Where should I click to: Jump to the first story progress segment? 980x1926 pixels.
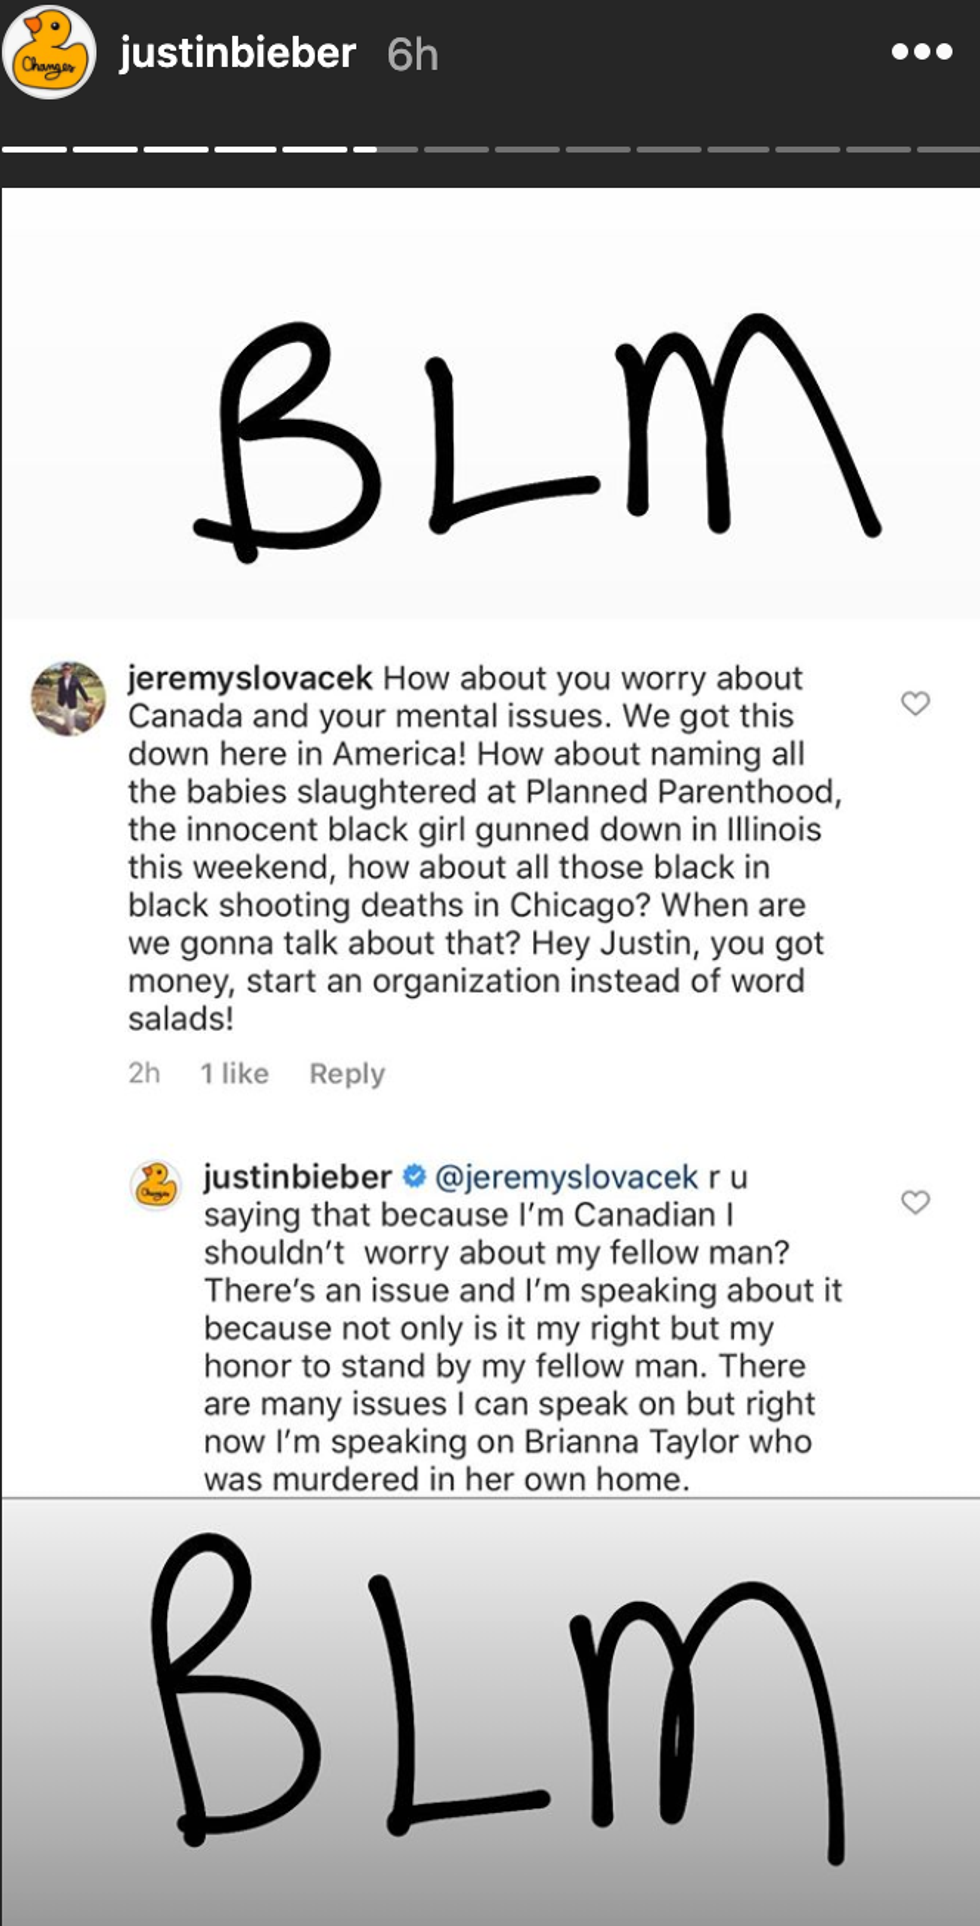[34, 150]
